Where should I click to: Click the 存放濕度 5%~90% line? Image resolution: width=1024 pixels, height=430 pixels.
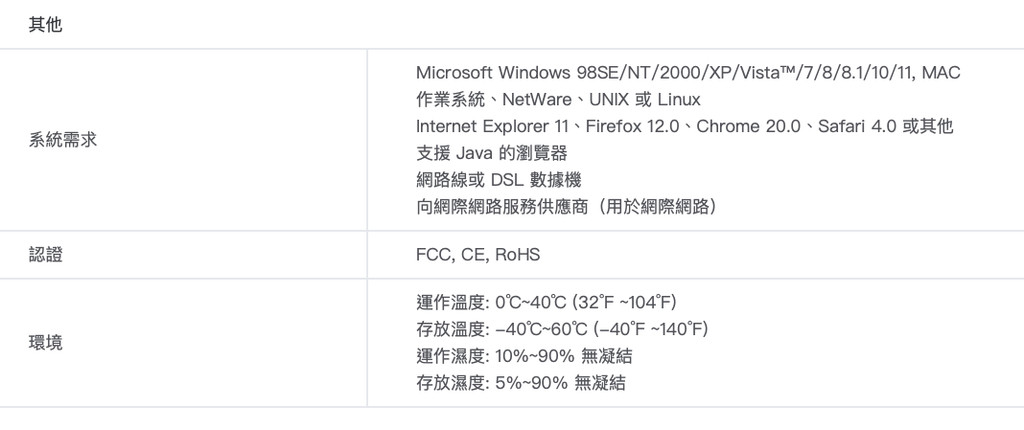(x=520, y=383)
